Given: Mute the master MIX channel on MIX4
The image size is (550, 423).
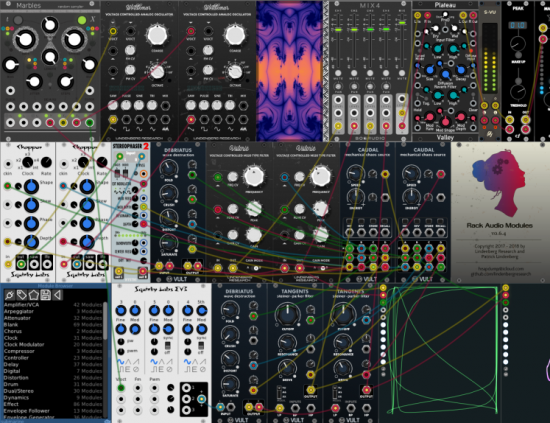Looking at the screenshot, I should (402, 73).
